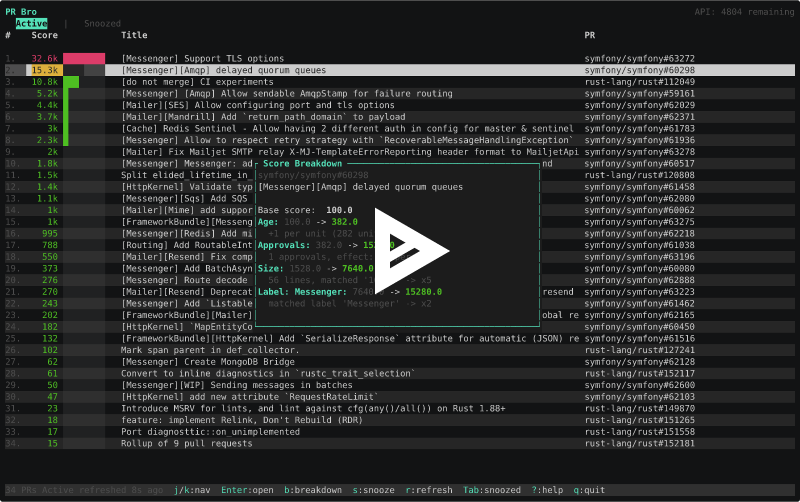Select the '[Mailer][Mandrill] Add return_path_domain' row

tap(400, 117)
